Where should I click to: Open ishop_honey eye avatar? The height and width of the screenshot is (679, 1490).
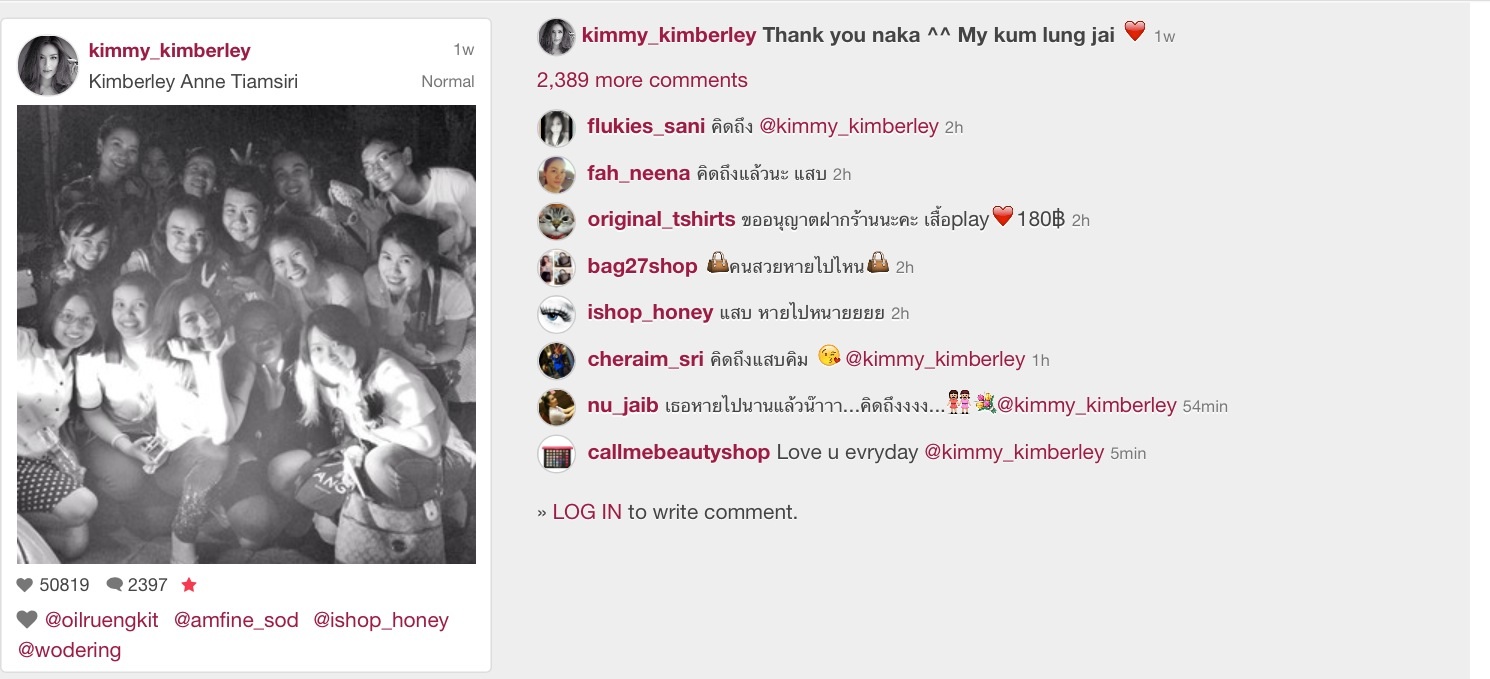(x=557, y=314)
